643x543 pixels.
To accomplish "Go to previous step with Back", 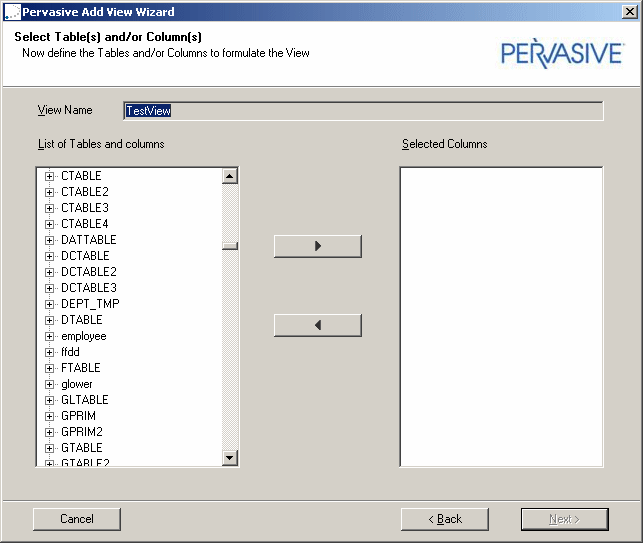I will [x=444, y=519].
